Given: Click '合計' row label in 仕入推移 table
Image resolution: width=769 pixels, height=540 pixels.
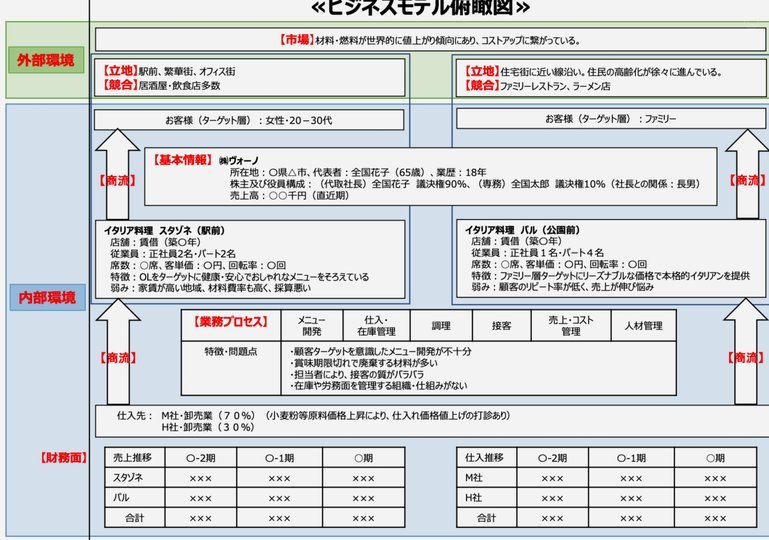Looking at the screenshot, I should (487, 517).
